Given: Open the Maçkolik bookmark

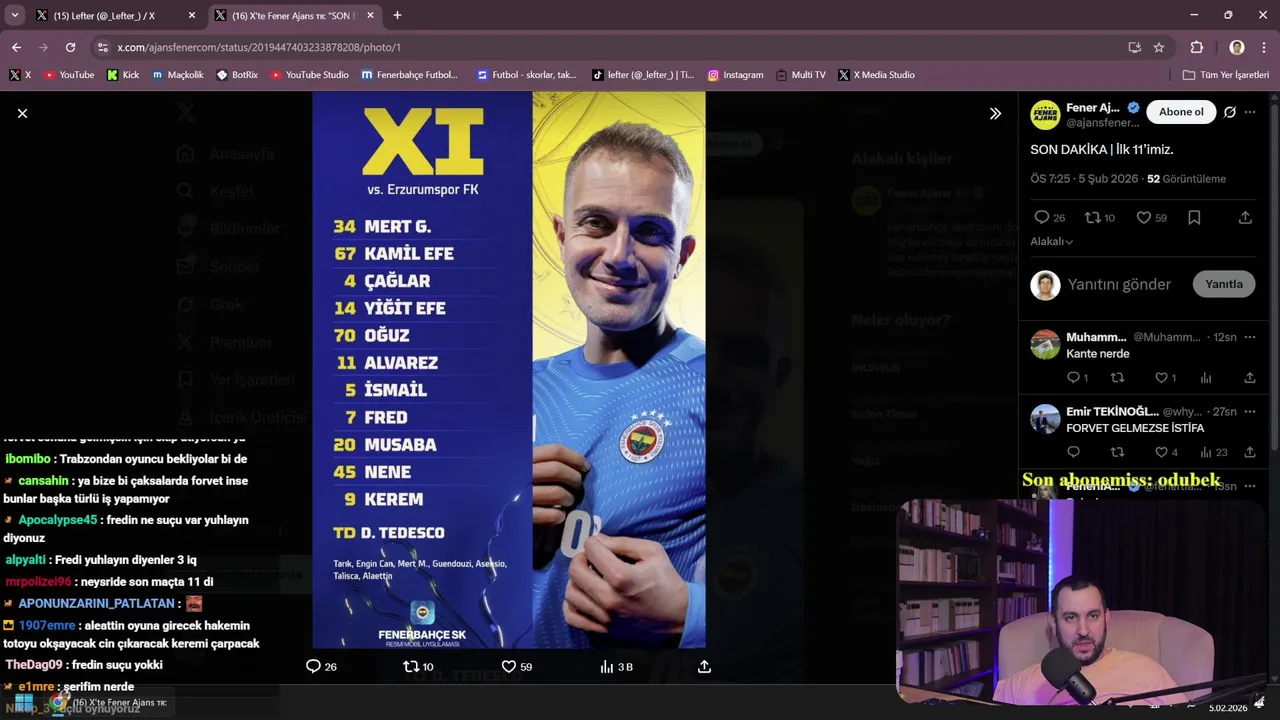Looking at the screenshot, I should point(178,75).
